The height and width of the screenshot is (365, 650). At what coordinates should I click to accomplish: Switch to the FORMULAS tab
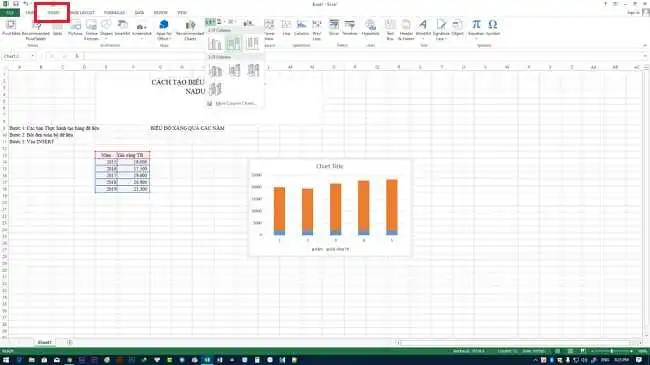(x=114, y=13)
